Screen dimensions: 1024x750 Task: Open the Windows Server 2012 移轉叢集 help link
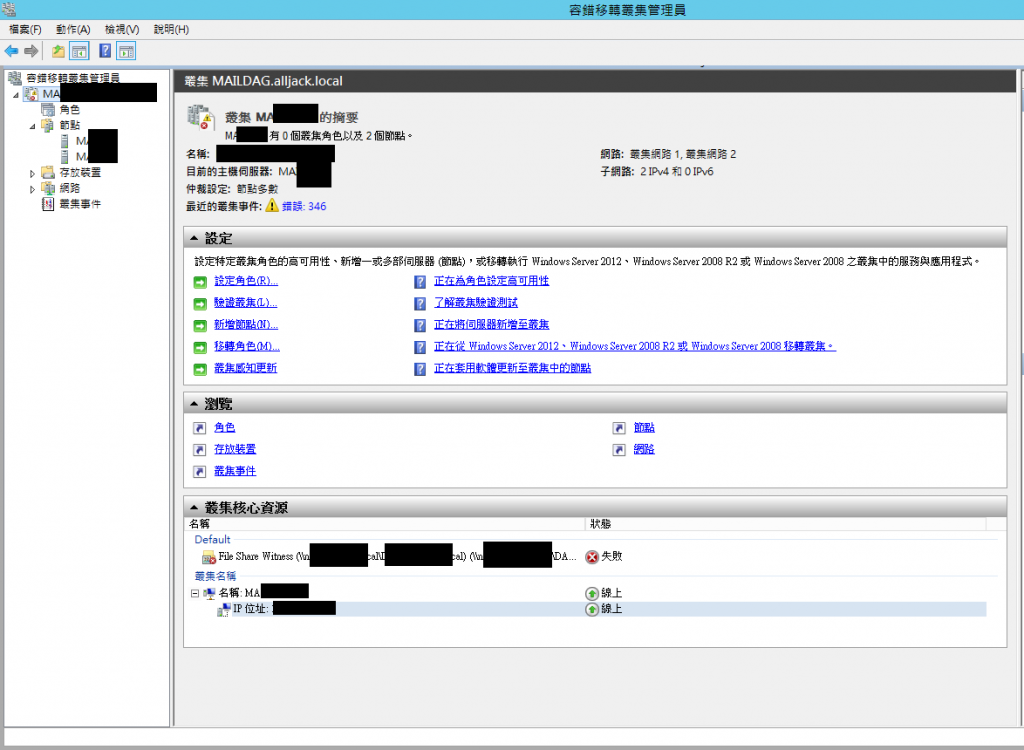(x=635, y=346)
